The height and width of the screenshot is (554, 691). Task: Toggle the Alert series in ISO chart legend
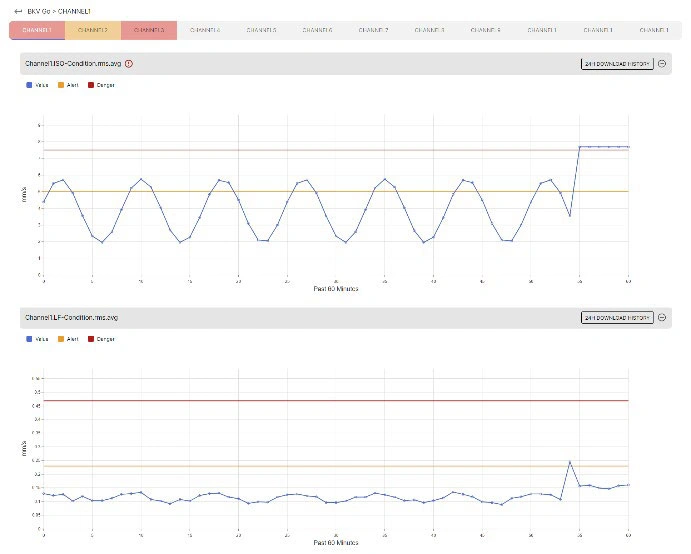point(69,85)
